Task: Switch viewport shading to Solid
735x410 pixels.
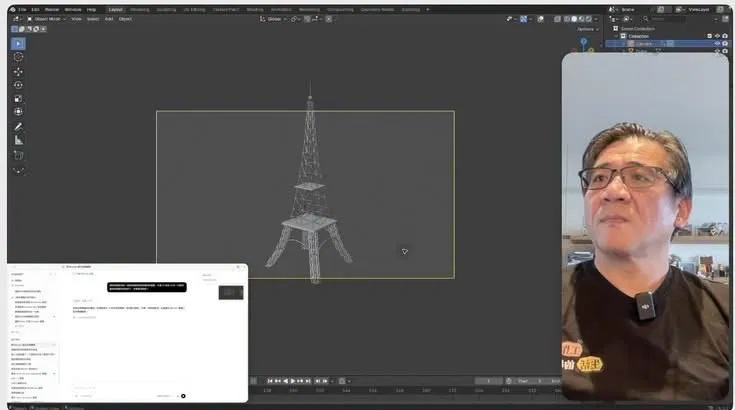Action: click(x=574, y=19)
